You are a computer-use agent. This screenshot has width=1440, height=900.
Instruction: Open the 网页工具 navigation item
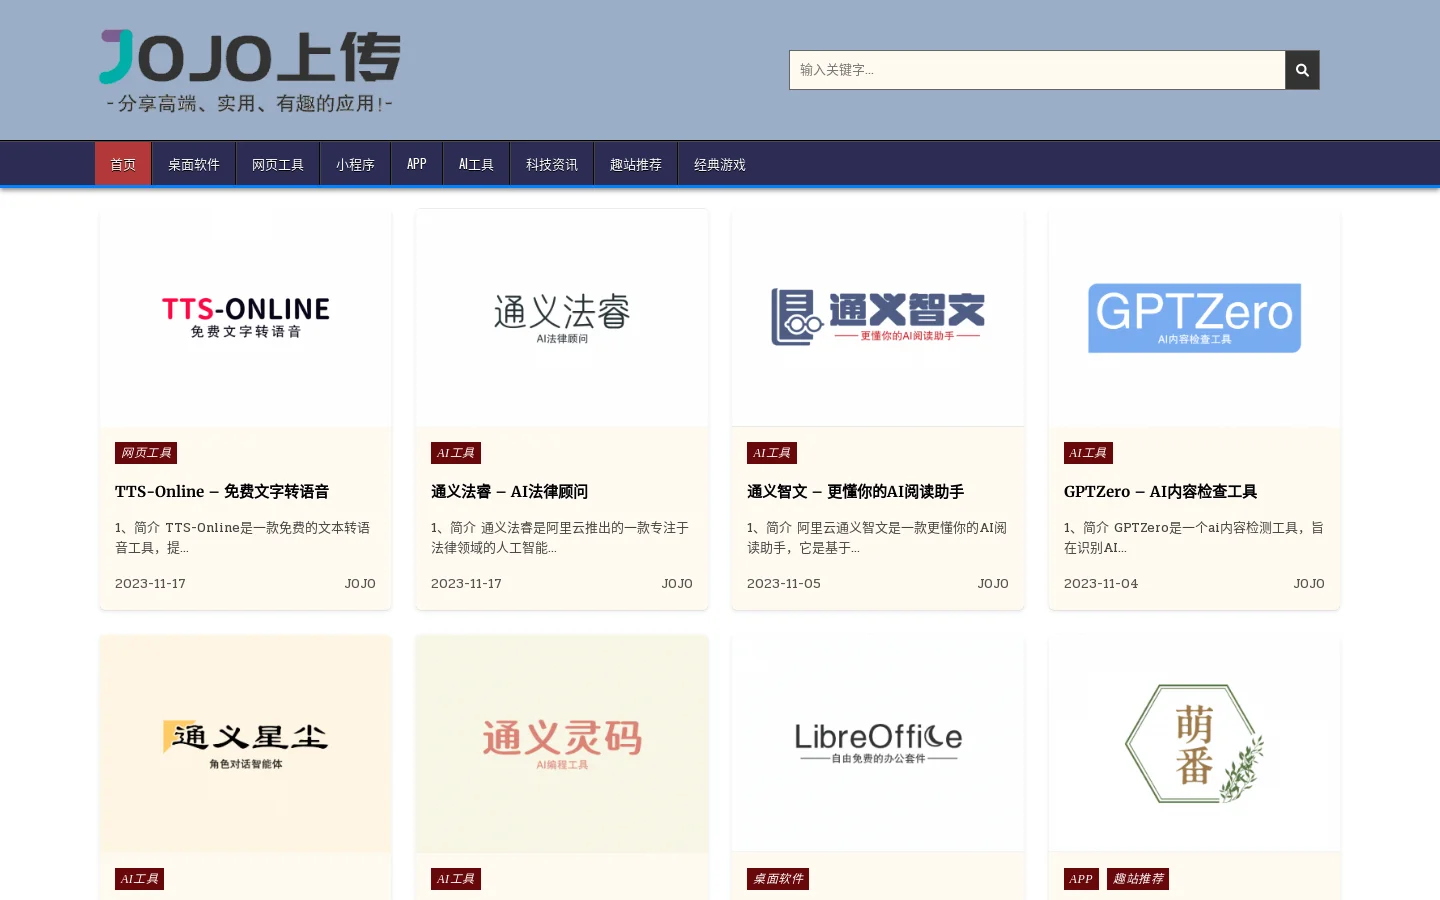[x=278, y=164]
